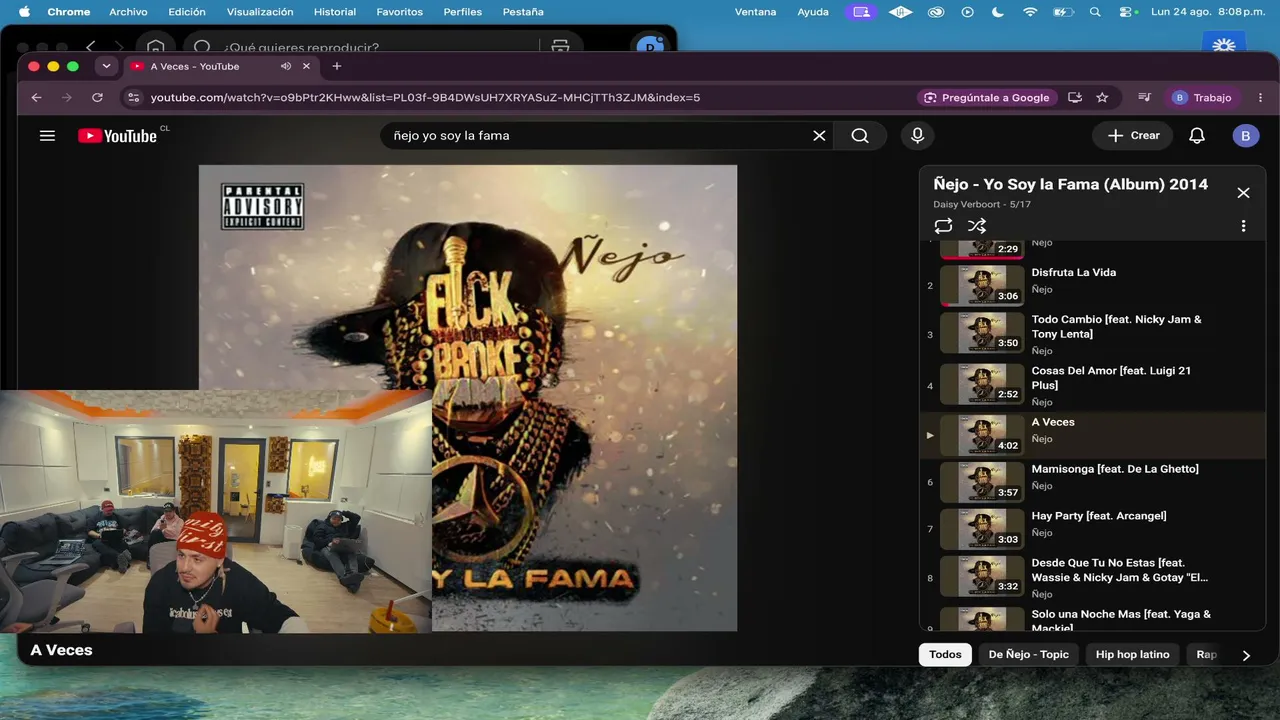This screenshot has height=720, width=1280.
Task: Click the Disfruta La Vida thumbnail
Action: point(982,285)
